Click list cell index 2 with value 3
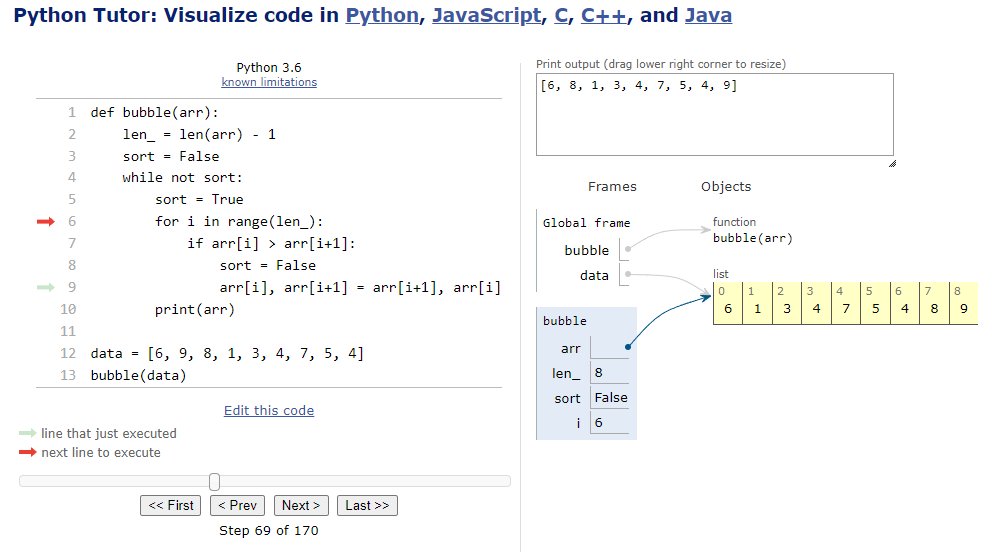 coord(786,303)
